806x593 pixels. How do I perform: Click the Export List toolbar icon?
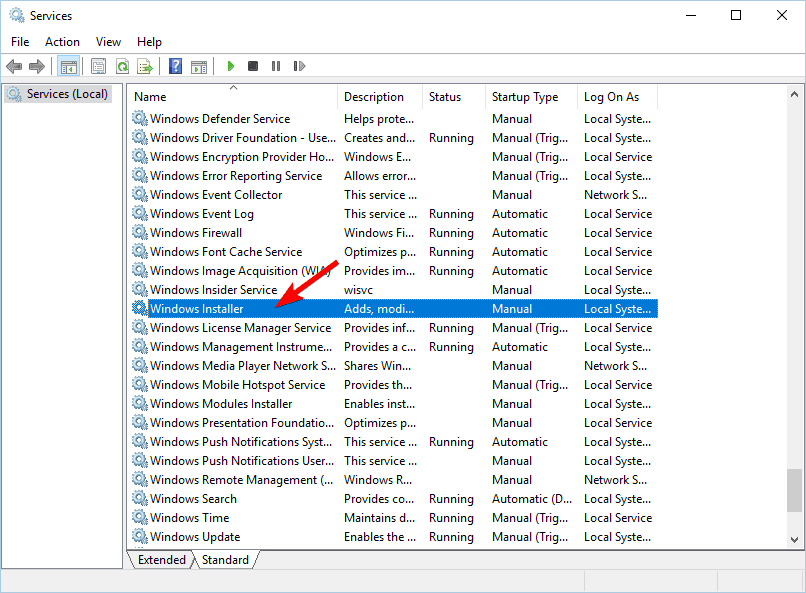point(145,66)
